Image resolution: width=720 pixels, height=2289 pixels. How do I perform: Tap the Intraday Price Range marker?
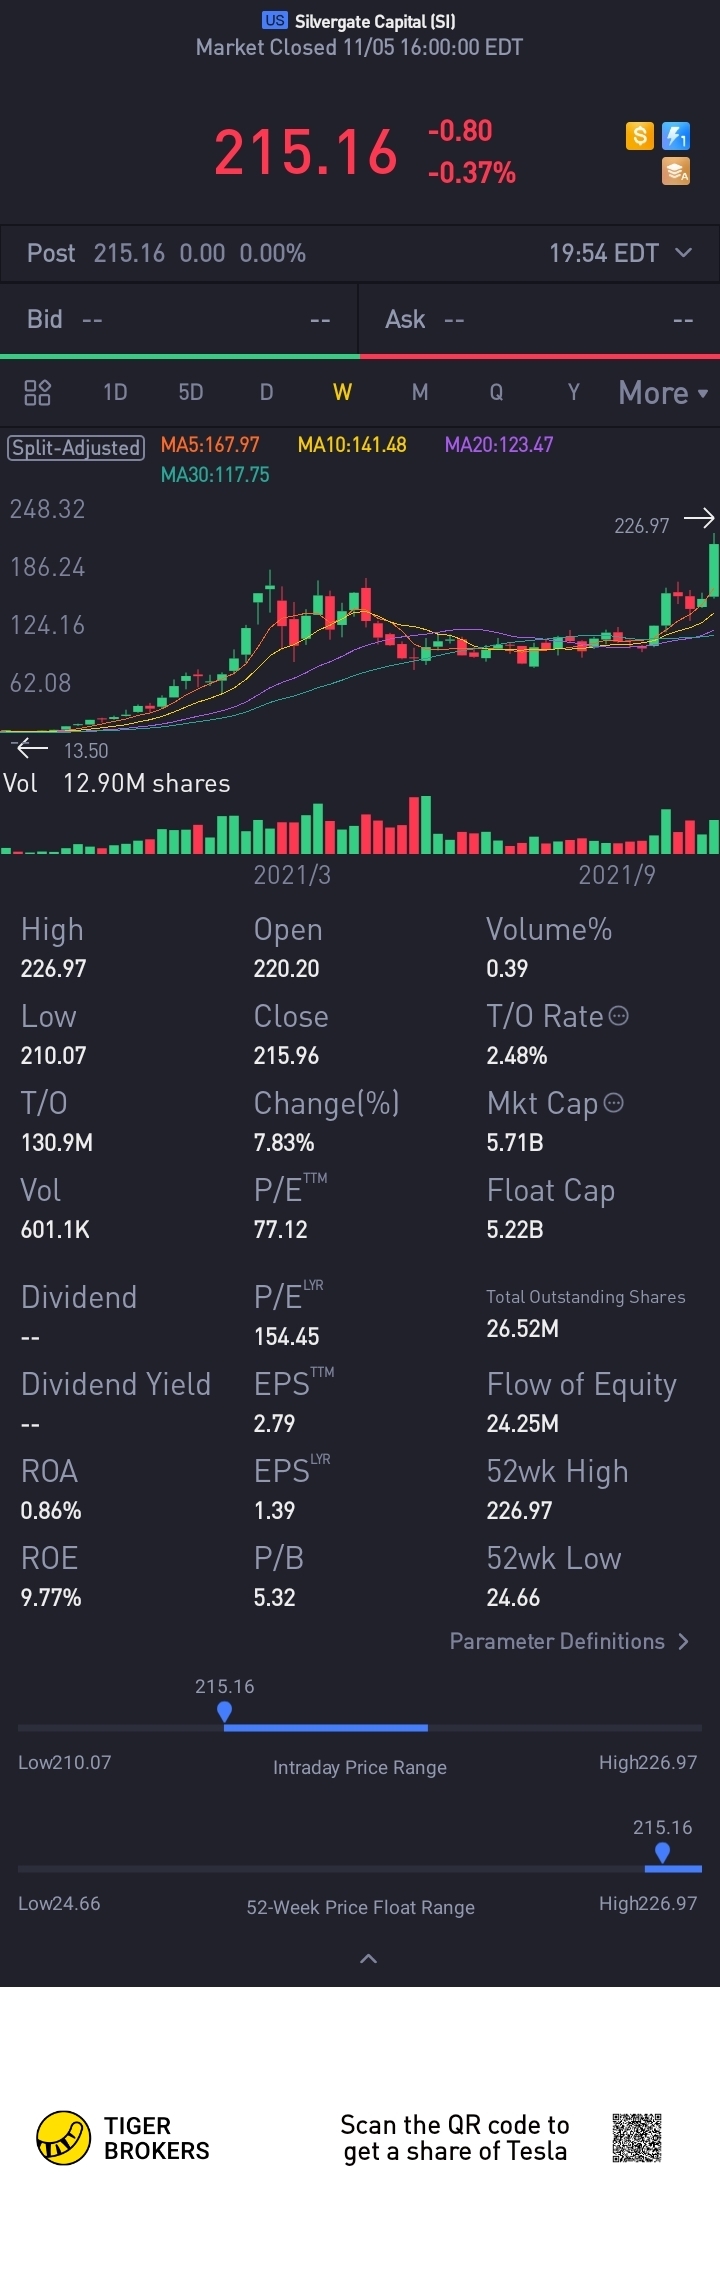224,1712
